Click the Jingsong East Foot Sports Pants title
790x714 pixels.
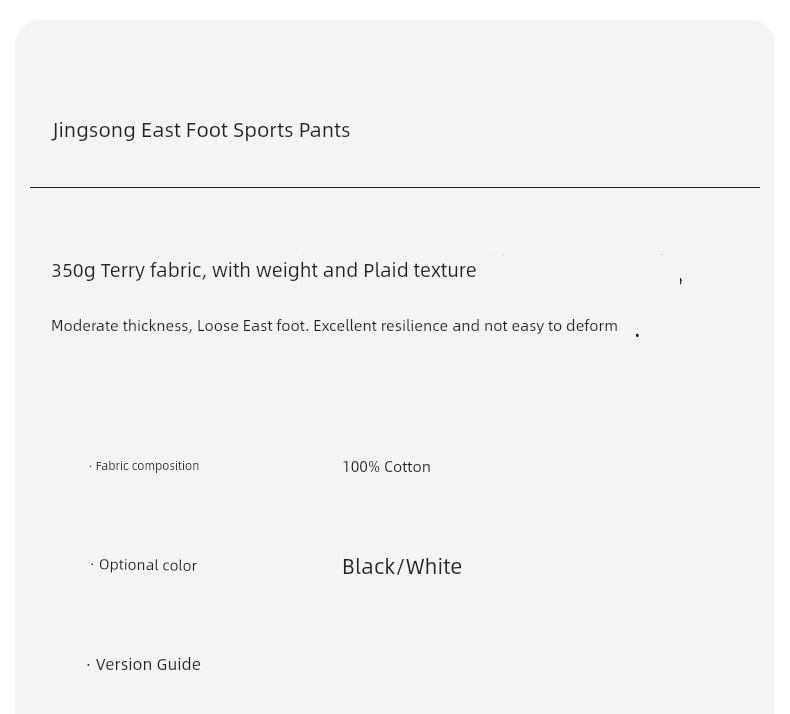coord(201,131)
